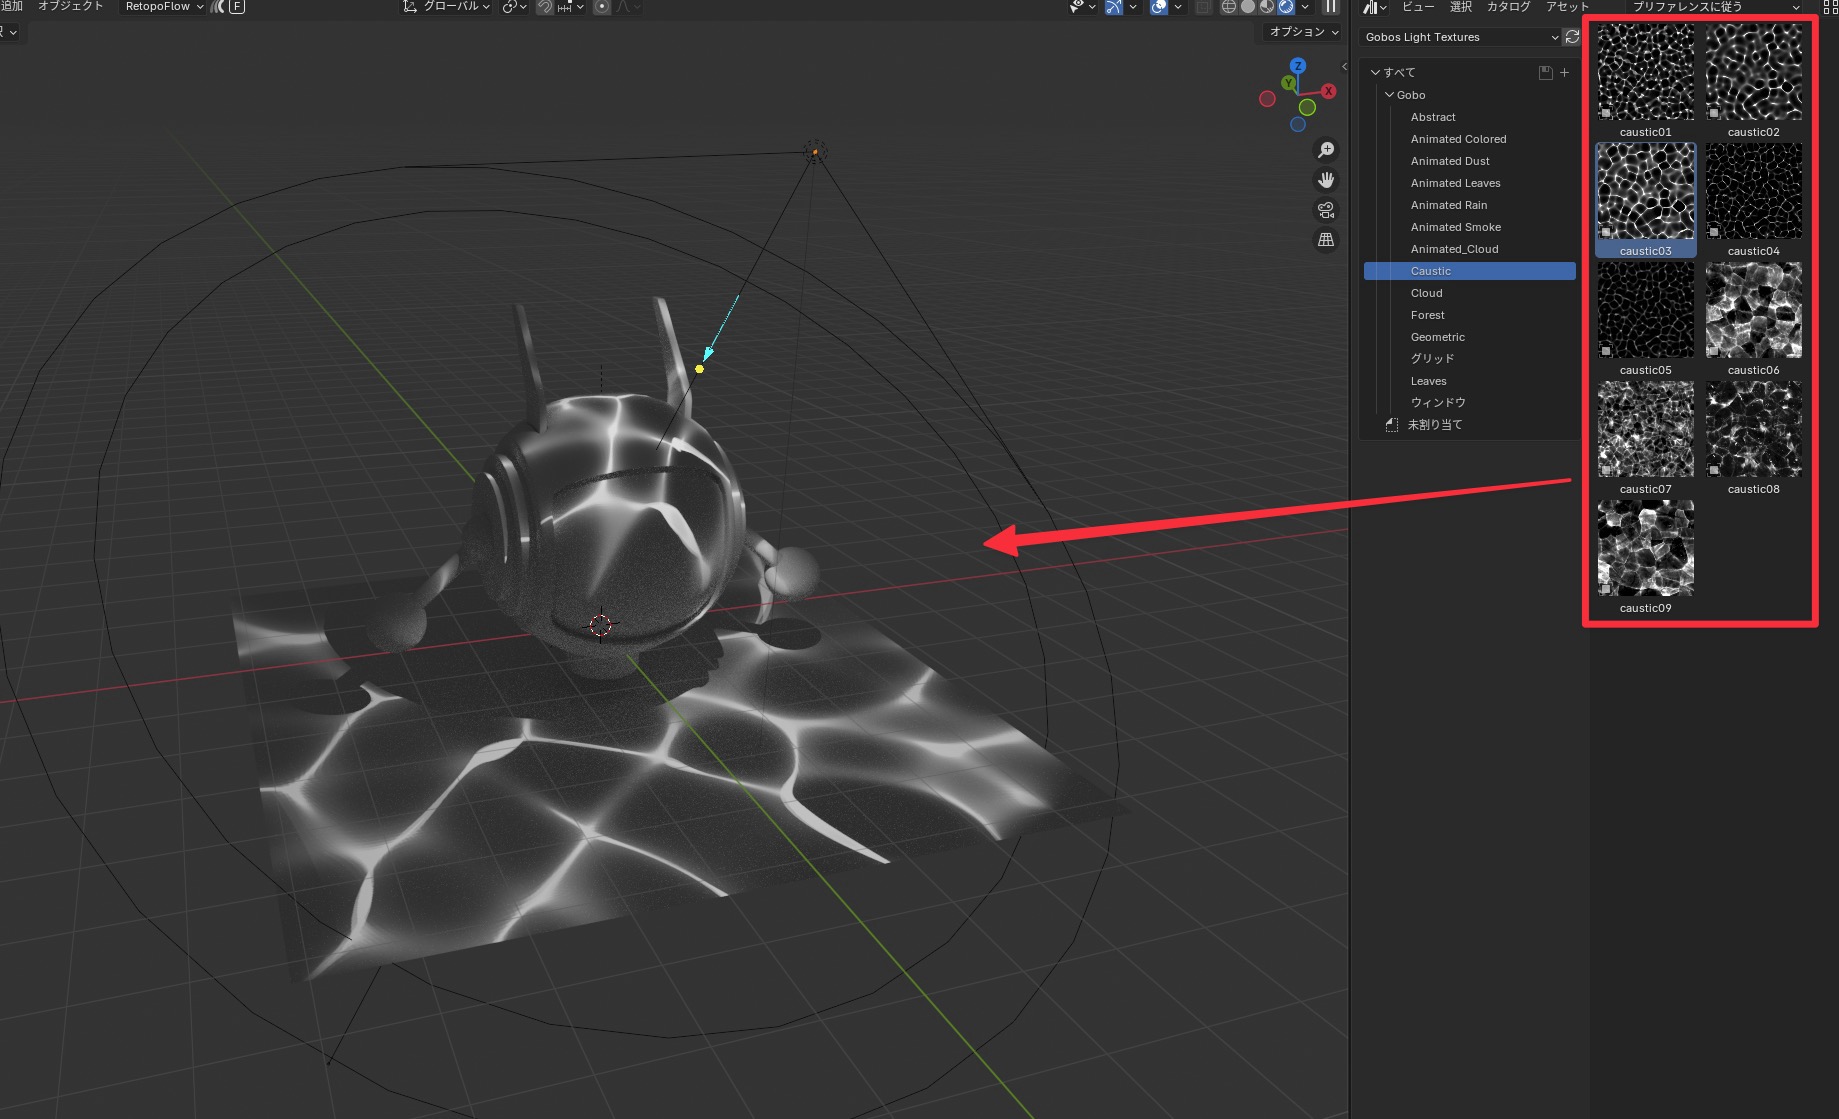1839x1119 pixels.
Task: Toggle the viewport overlays
Action: pyautogui.click(x=1157, y=7)
